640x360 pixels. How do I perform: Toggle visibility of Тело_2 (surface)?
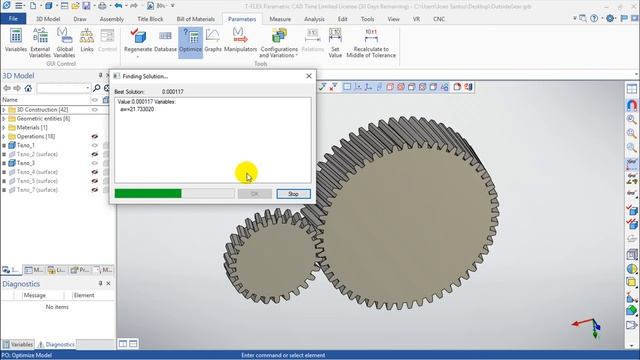(x=95, y=154)
